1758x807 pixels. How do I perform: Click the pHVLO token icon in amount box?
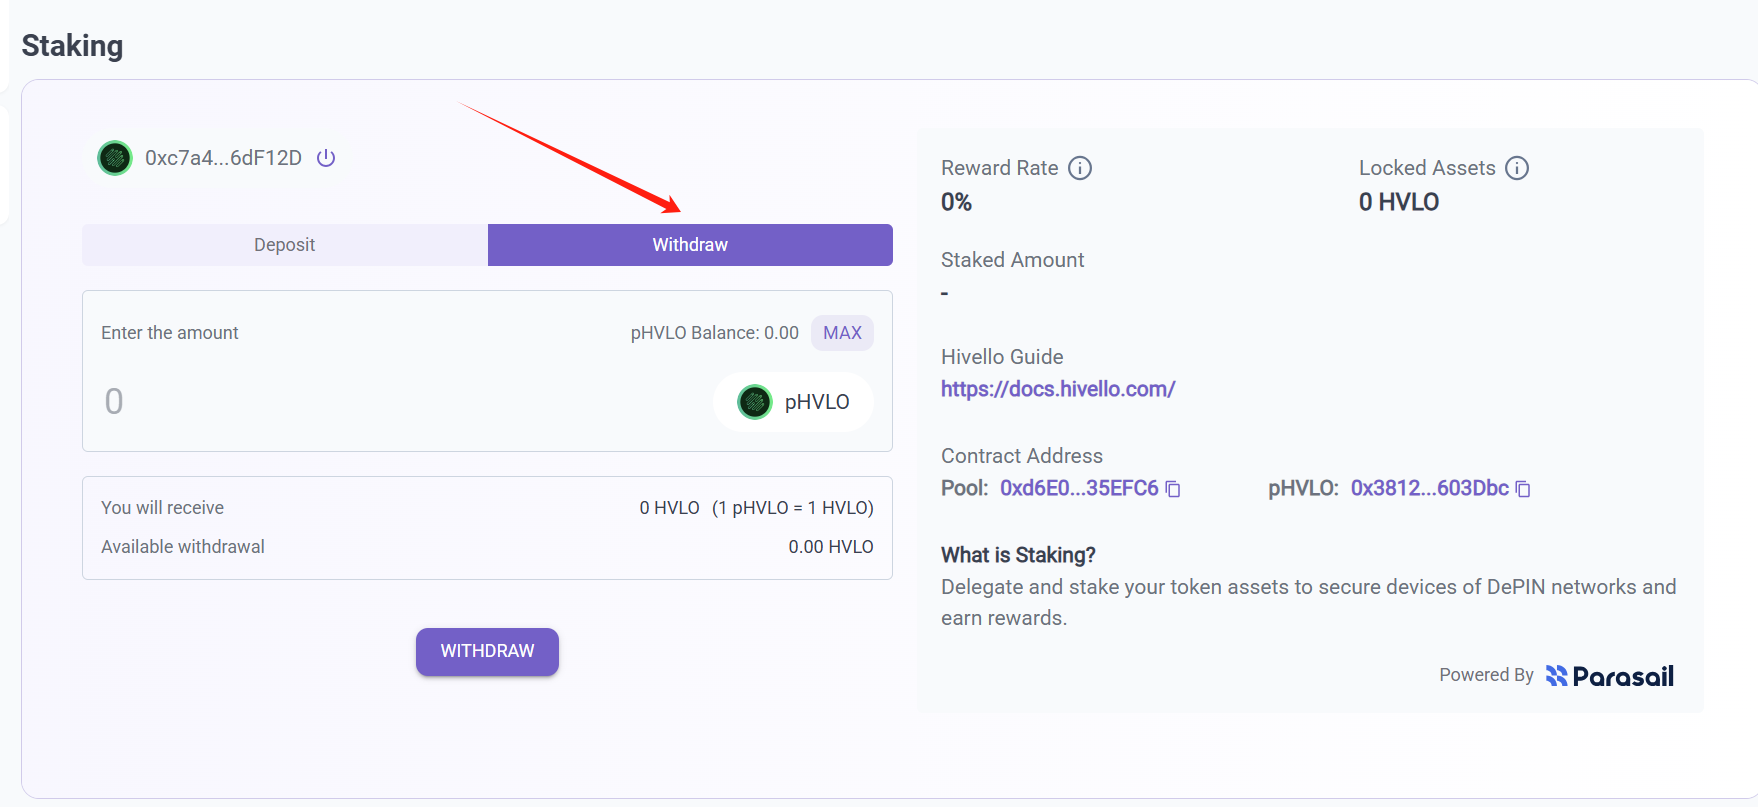coord(755,402)
